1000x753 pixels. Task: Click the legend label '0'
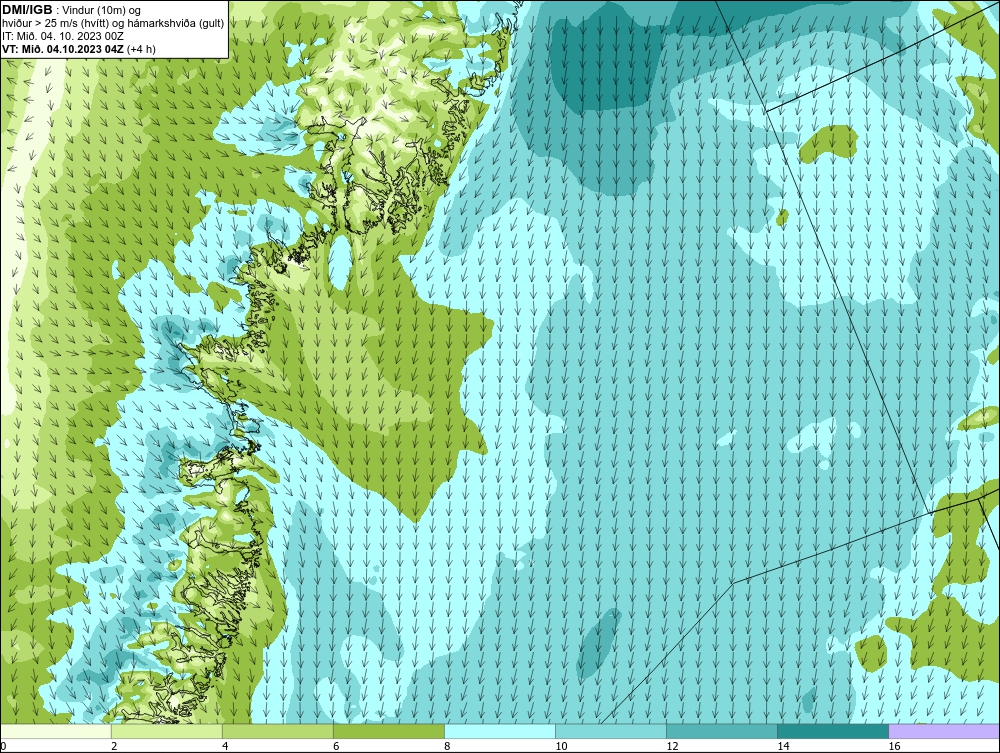point(3,746)
